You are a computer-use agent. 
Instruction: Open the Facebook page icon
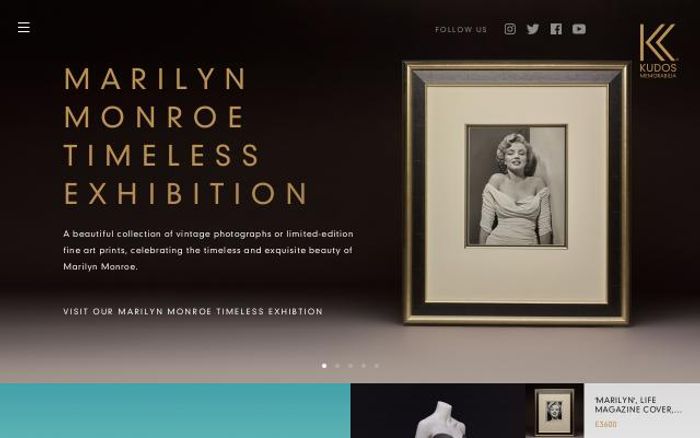point(556,29)
